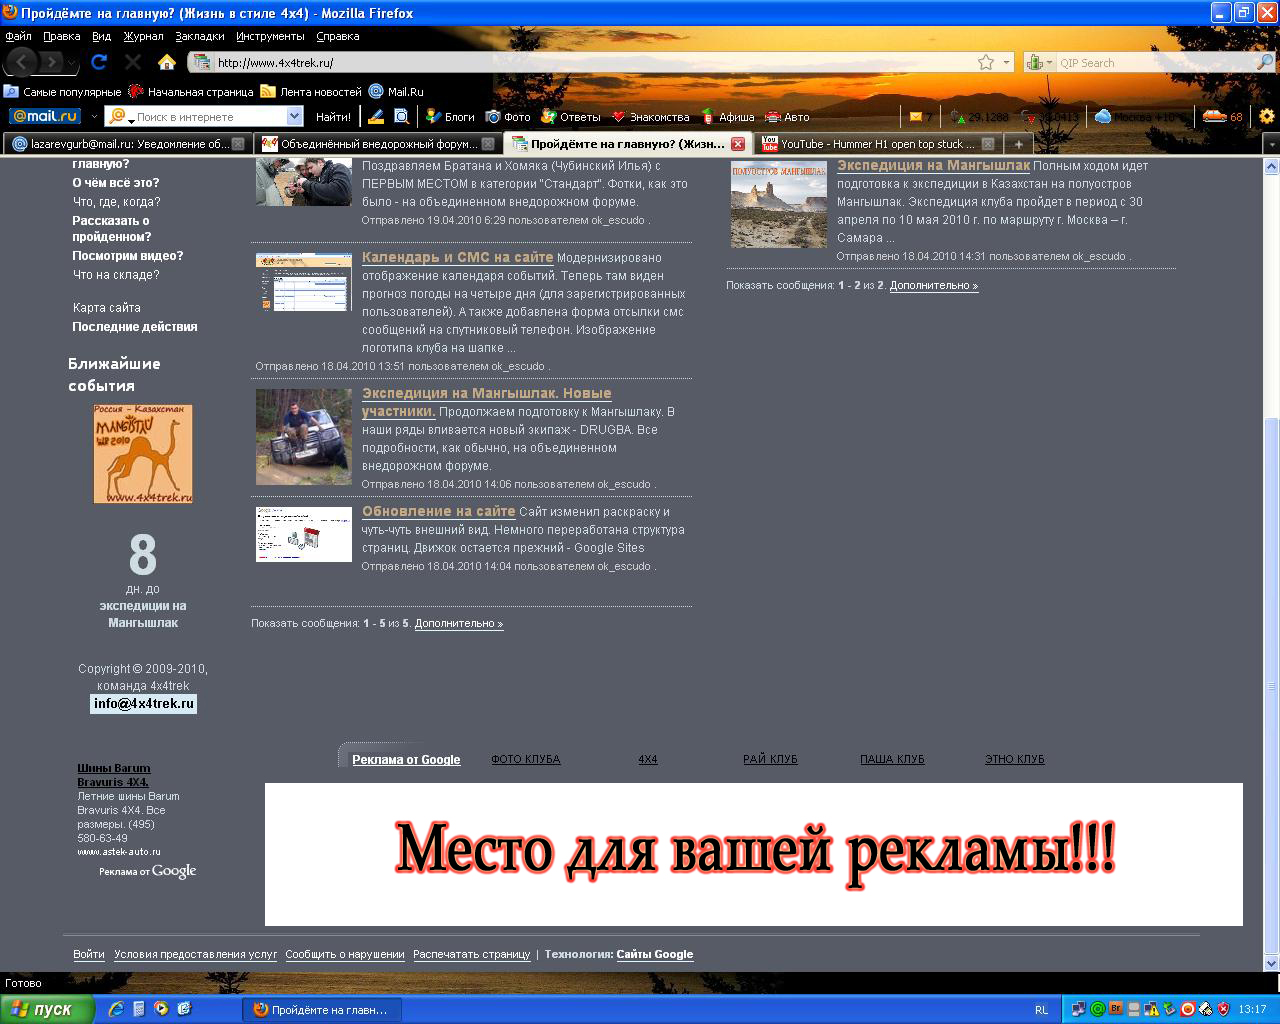Open the Mangystau camel event thumbnail
The image size is (1280, 1024).
tap(143, 454)
